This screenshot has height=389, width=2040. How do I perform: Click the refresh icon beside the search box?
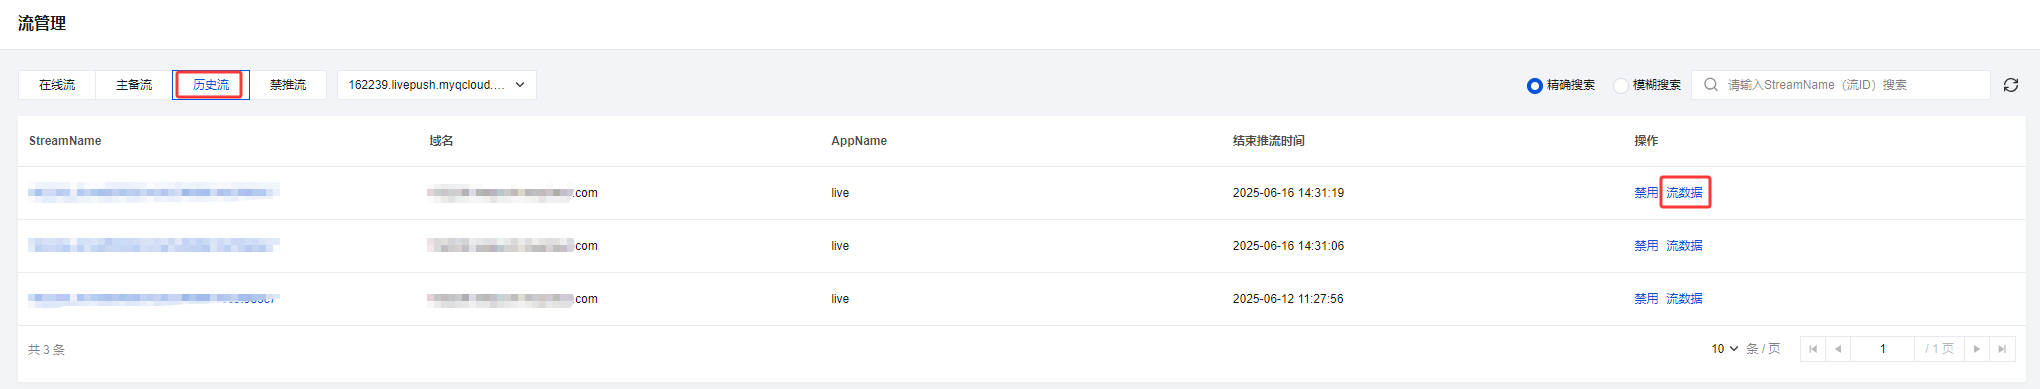tap(2010, 85)
